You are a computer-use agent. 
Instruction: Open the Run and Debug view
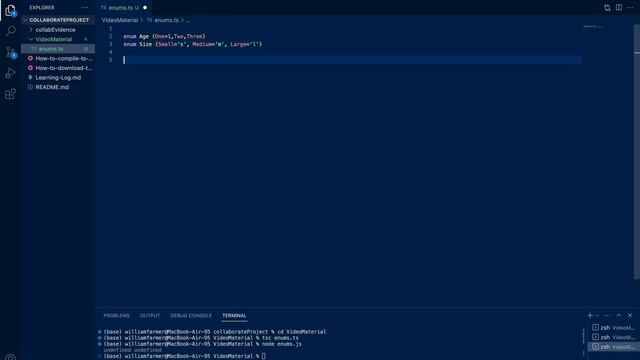tap(11, 73)
